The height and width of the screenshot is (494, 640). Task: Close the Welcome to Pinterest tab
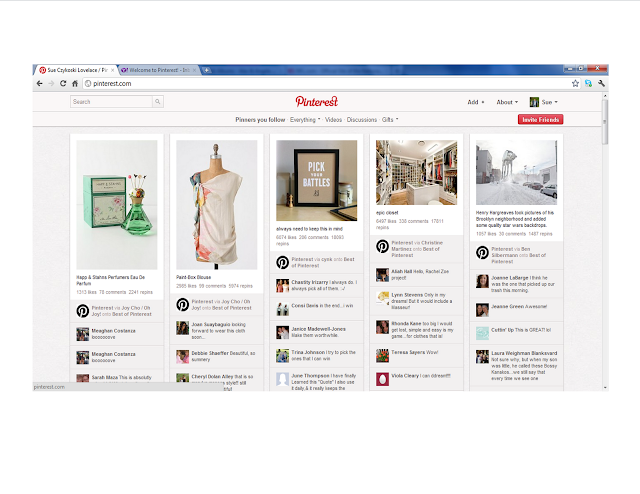194,70
